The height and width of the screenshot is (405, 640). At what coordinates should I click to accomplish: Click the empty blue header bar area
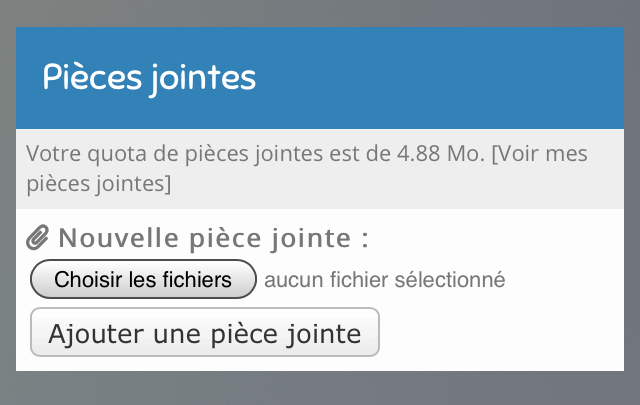coord(441,78)
